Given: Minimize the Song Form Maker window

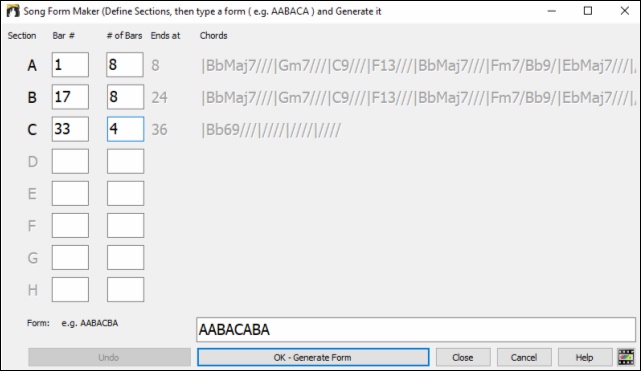Looking at the screenshot, I should [x=551, y=11].
